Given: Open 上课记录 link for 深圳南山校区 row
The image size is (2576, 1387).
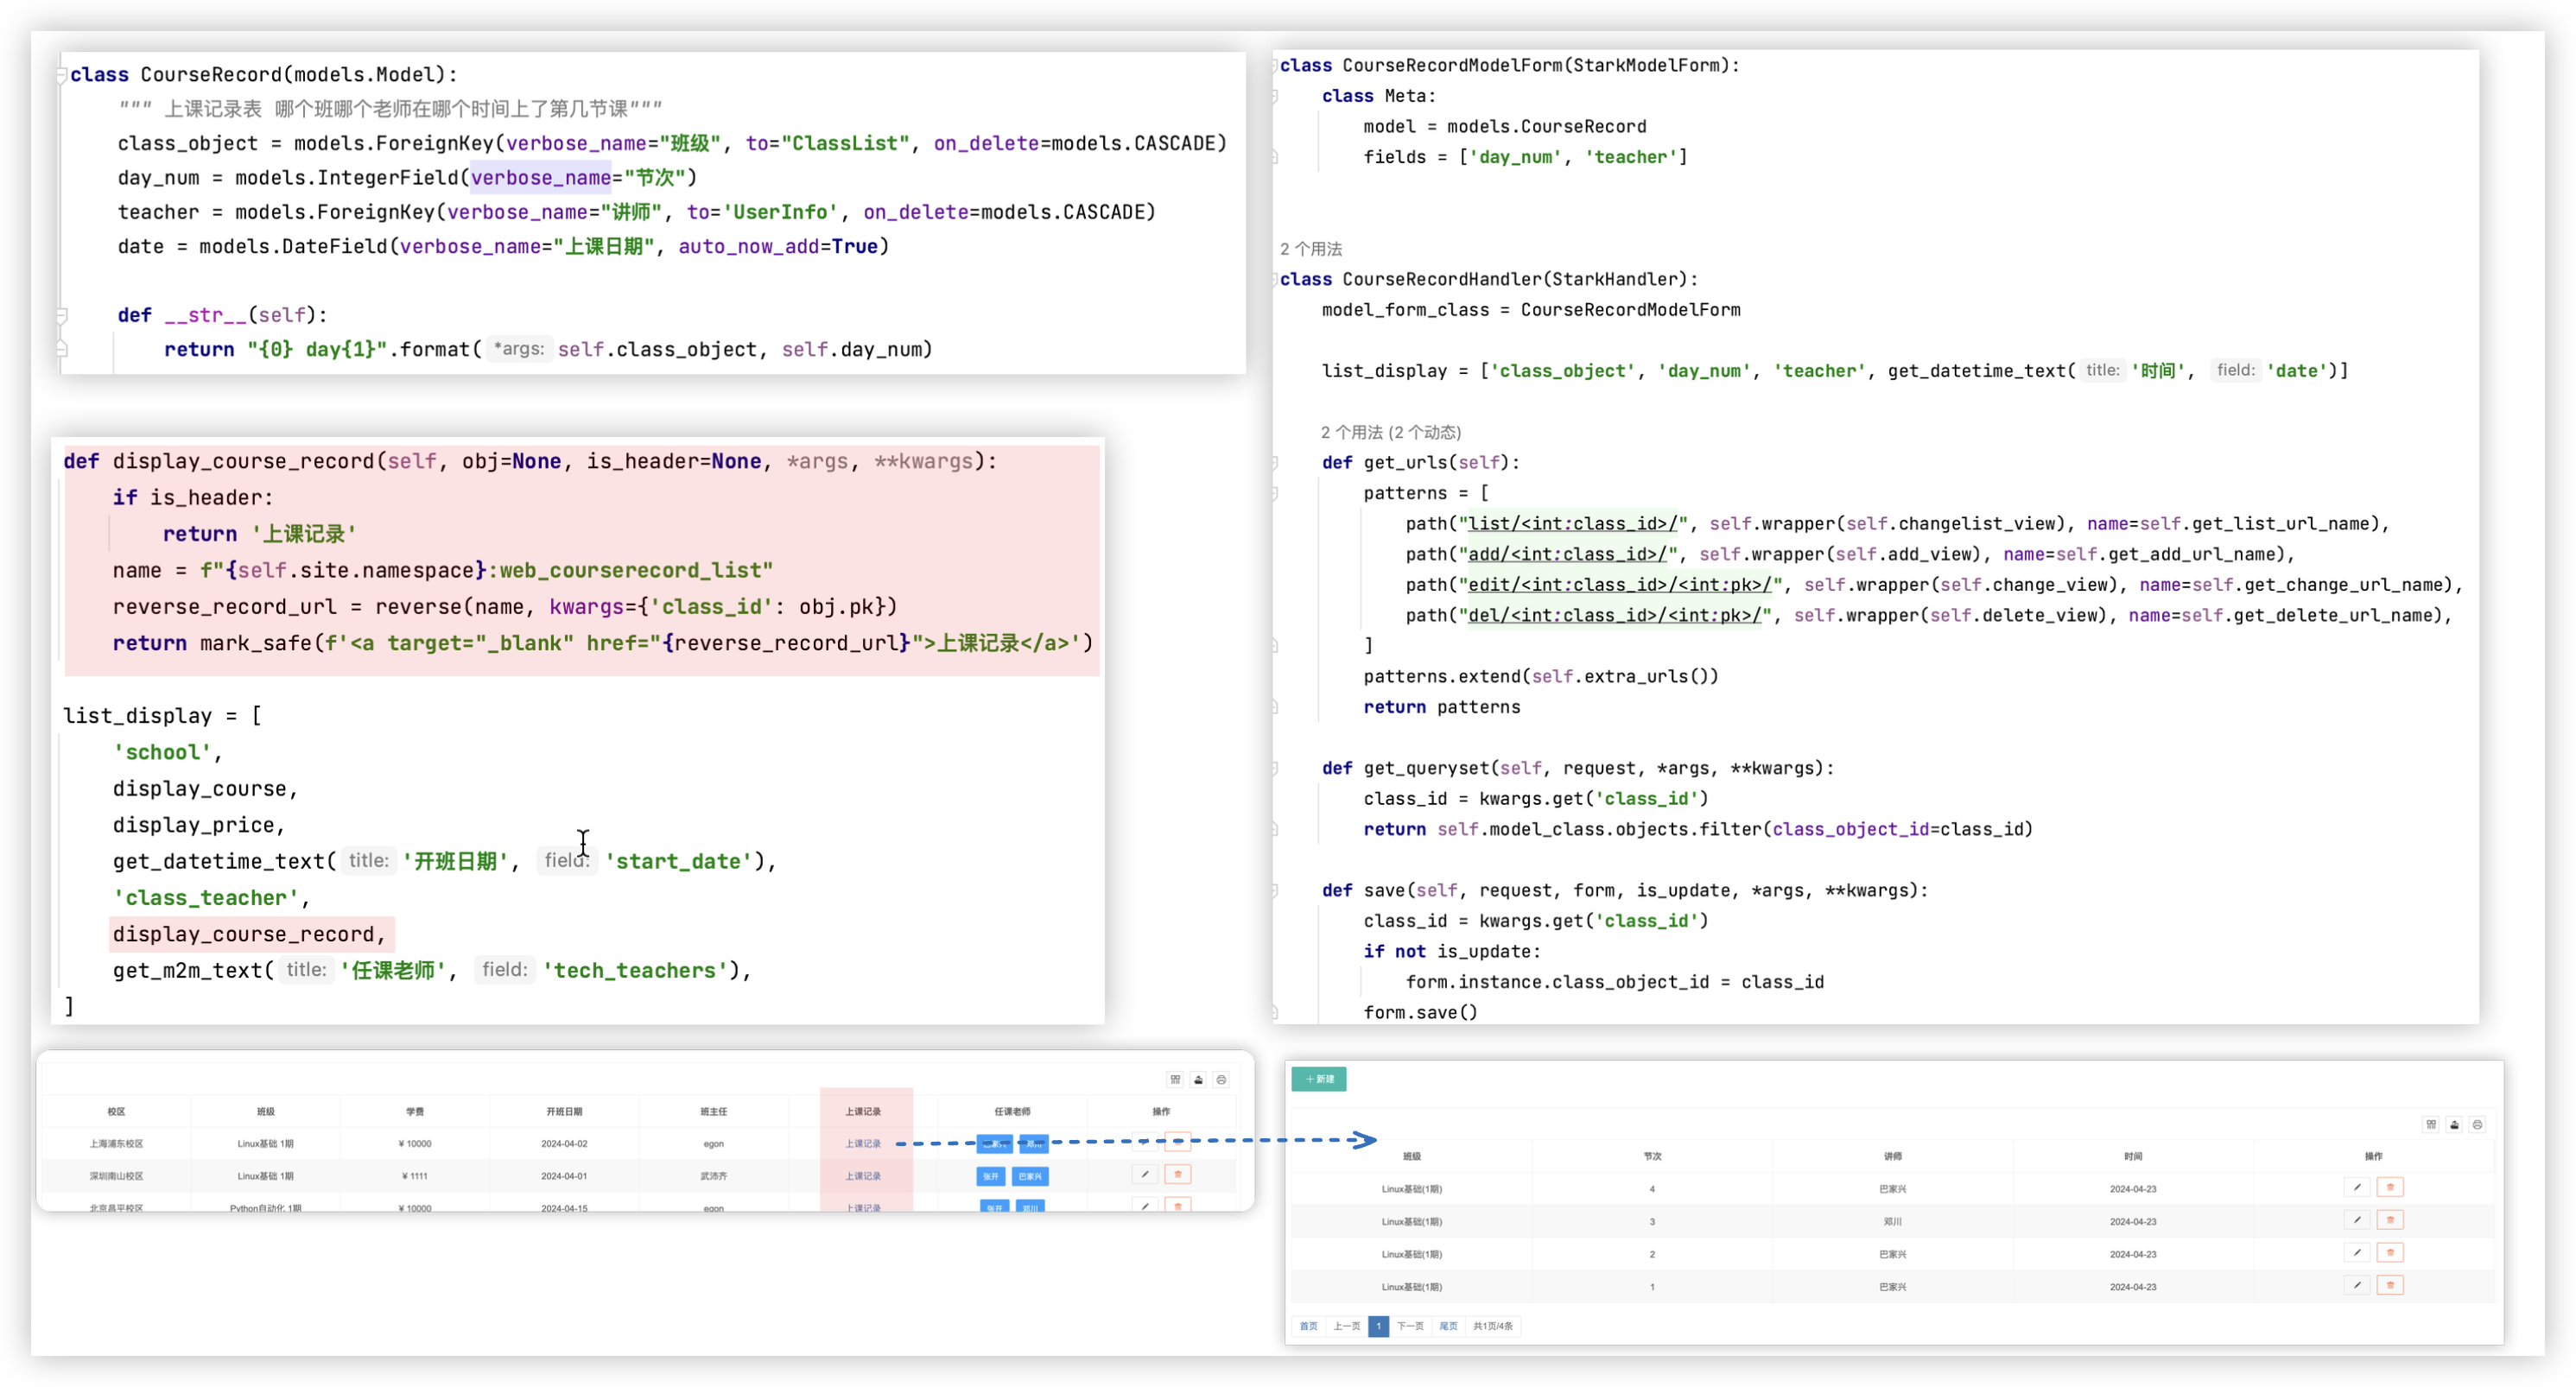Looking at the screenshot, I should coord(863,1176).
